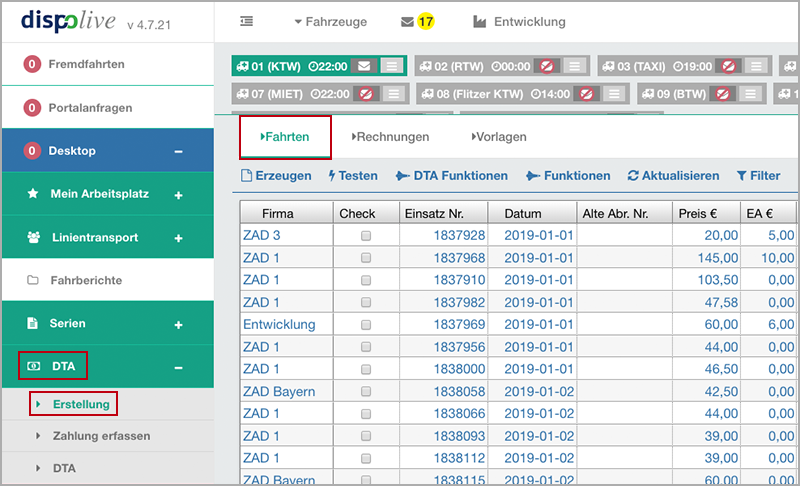Click envelope icon on vehicle 01 (KTW)

(364, 66)
